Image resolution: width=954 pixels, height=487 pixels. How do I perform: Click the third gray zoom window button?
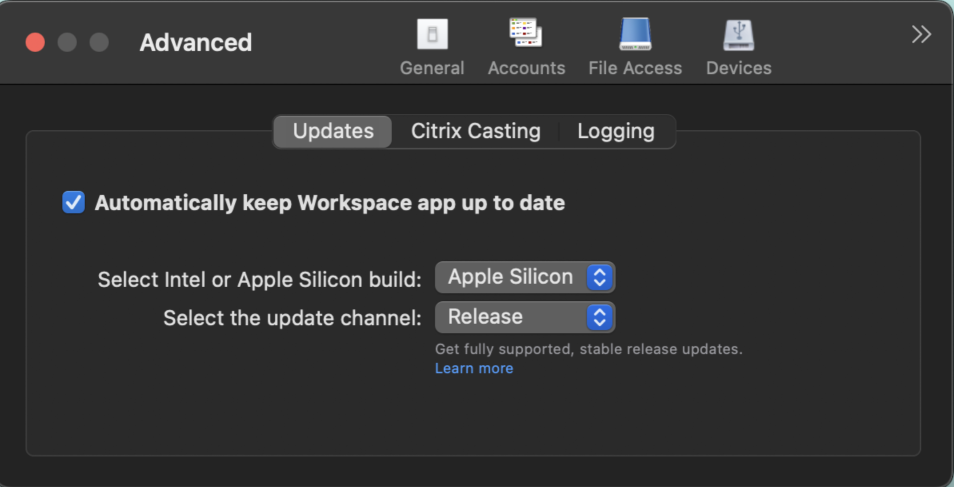click(x=99, y=43)
